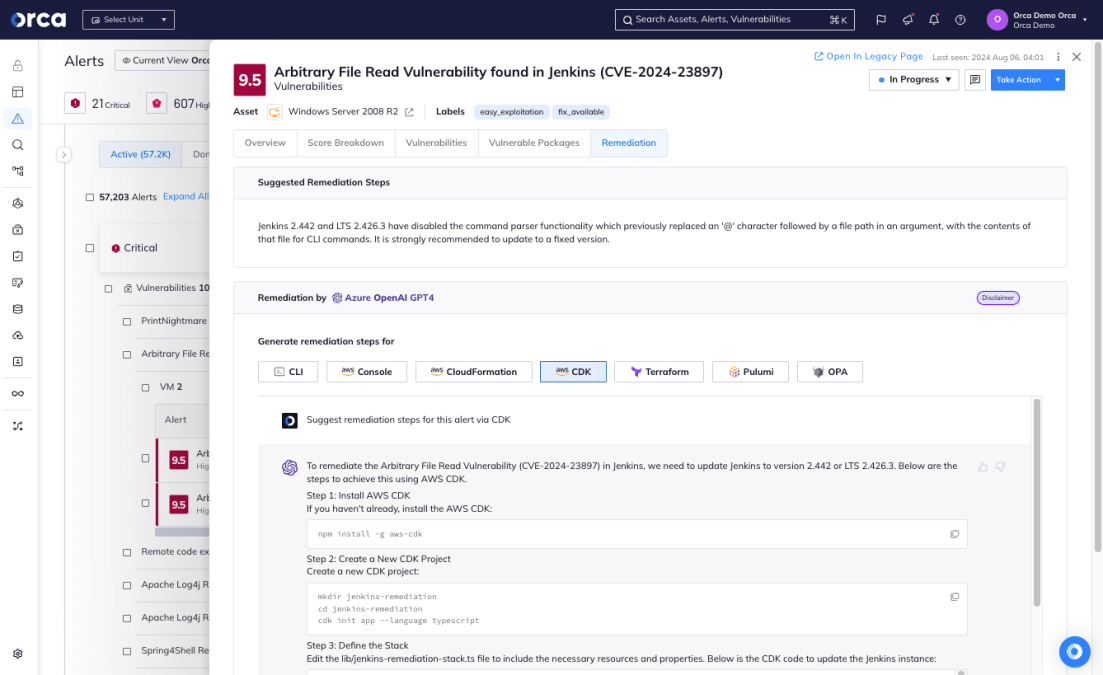Open the shuffle sidebar icon at bottom
The image size is (1103, 675).
tap(18, 426)
